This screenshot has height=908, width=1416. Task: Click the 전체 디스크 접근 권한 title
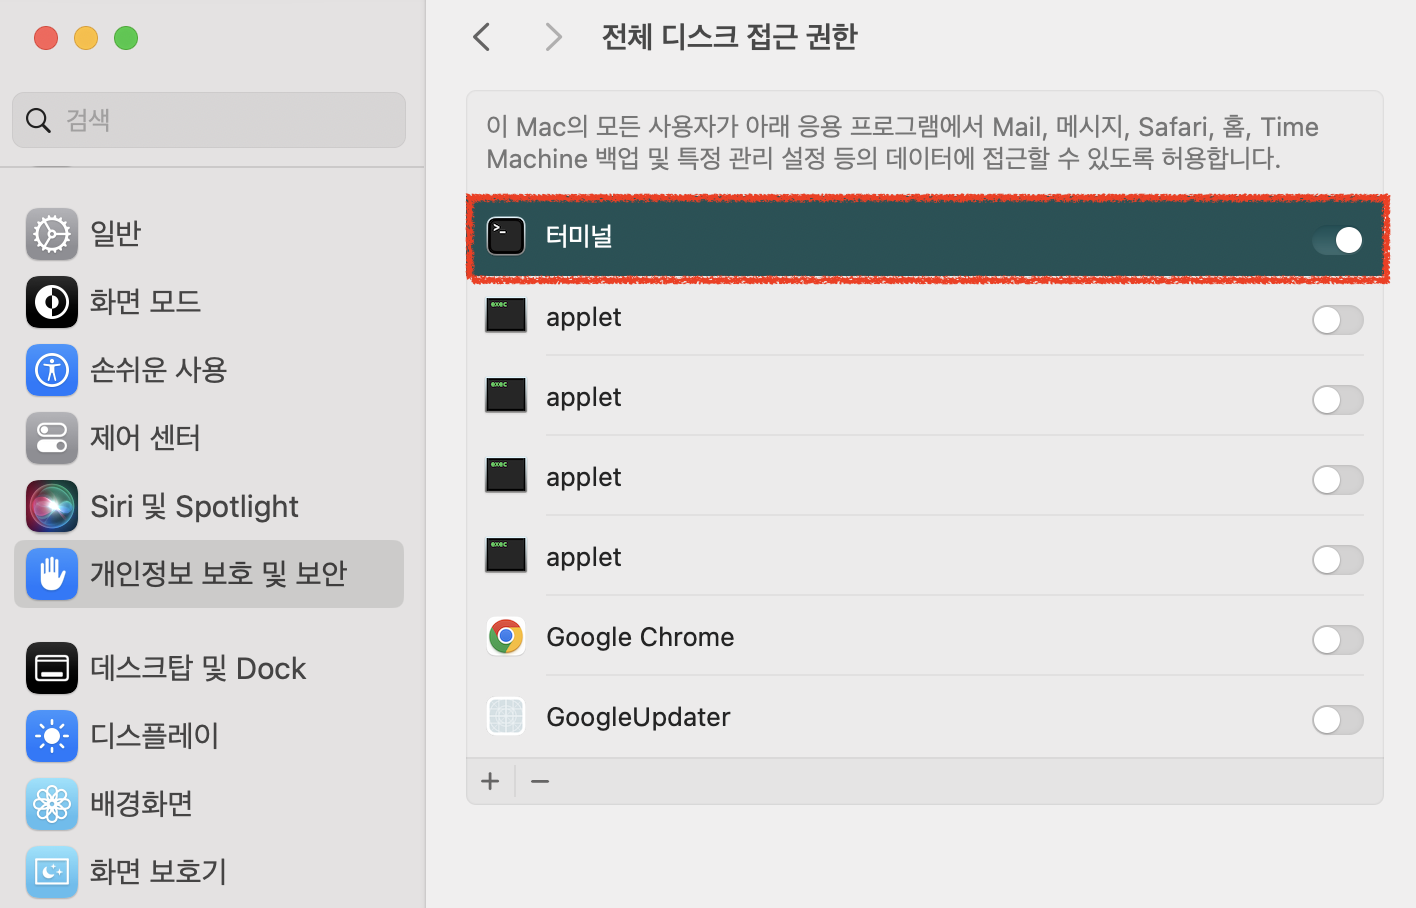click(729, 37)
